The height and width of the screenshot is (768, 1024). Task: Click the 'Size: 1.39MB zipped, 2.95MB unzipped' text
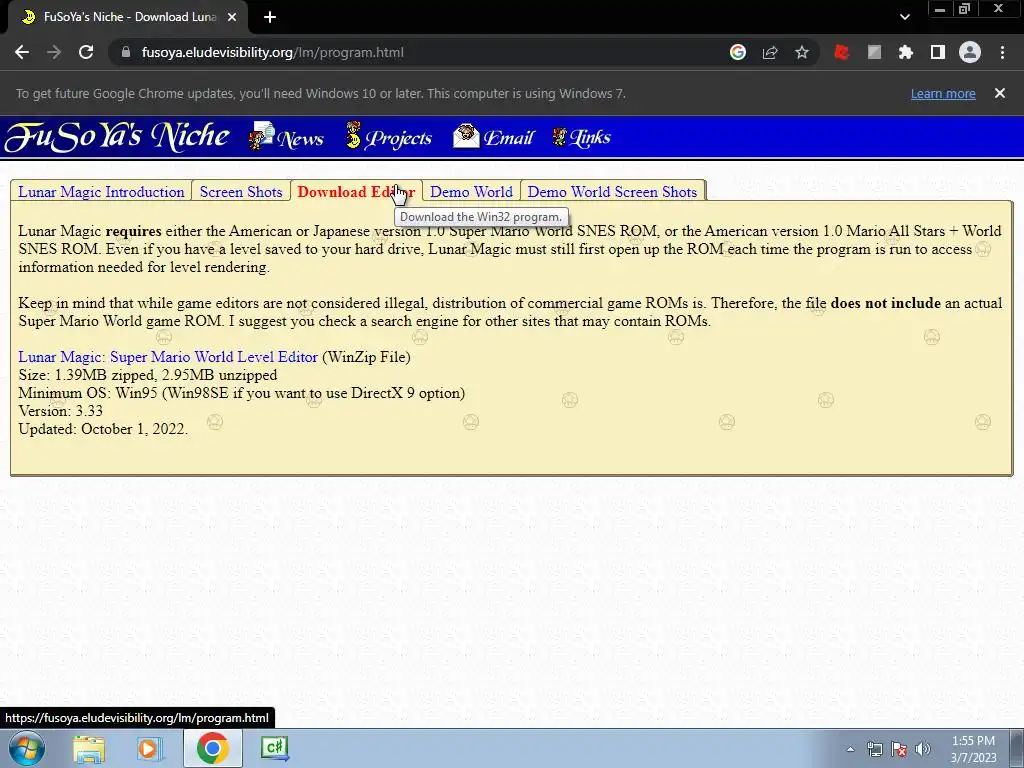(x=148, y=375)
